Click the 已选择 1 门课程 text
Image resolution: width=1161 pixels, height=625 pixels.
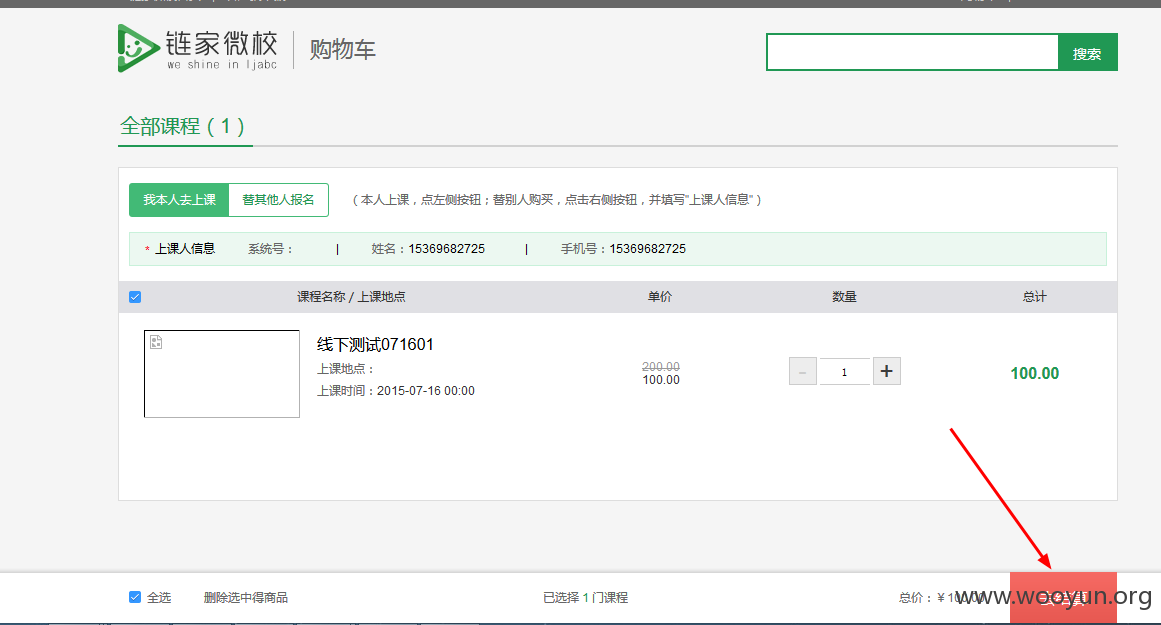pos(585,598)
